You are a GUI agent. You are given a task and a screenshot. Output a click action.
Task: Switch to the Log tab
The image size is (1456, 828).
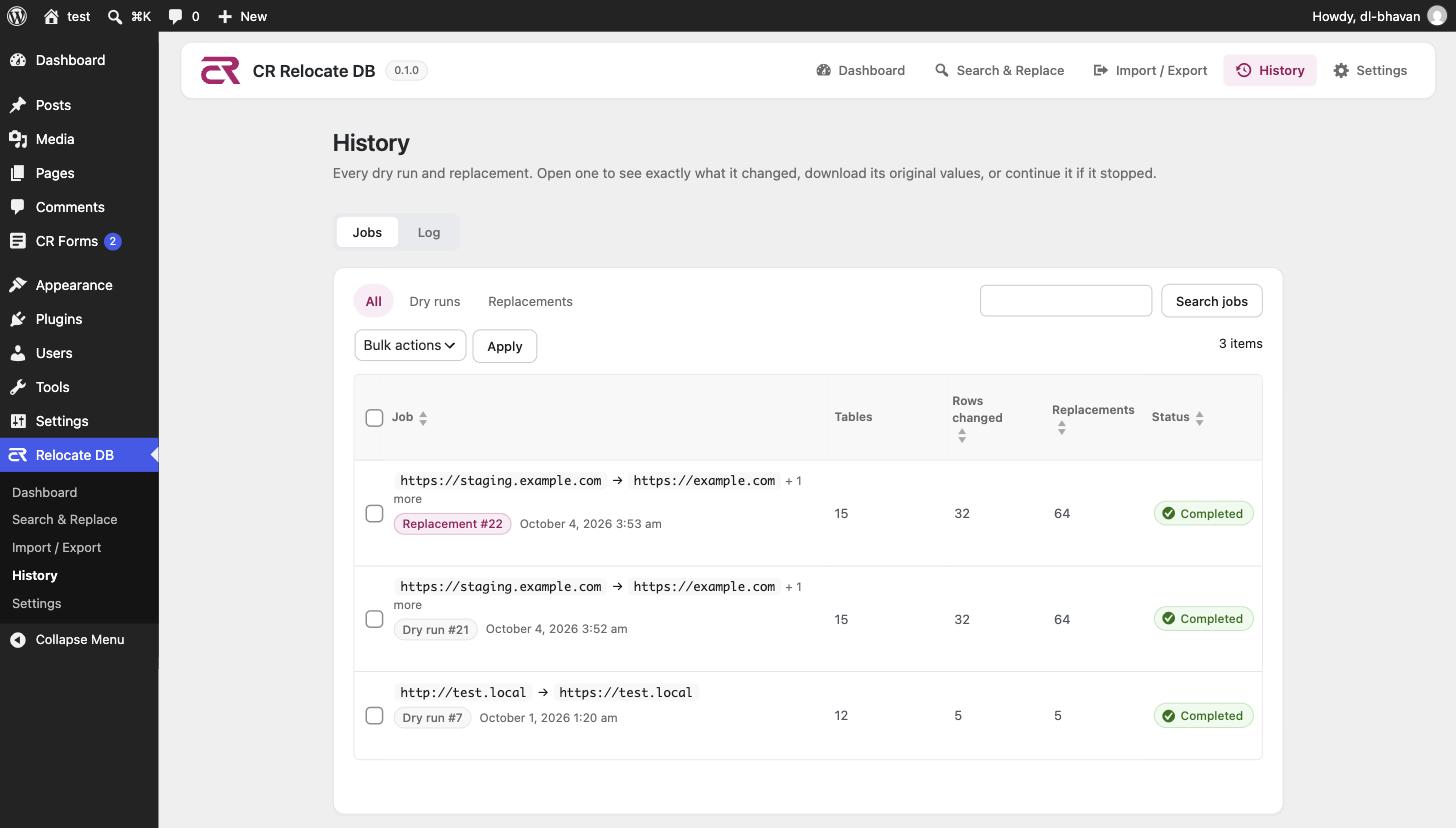[x=429, y=232]
